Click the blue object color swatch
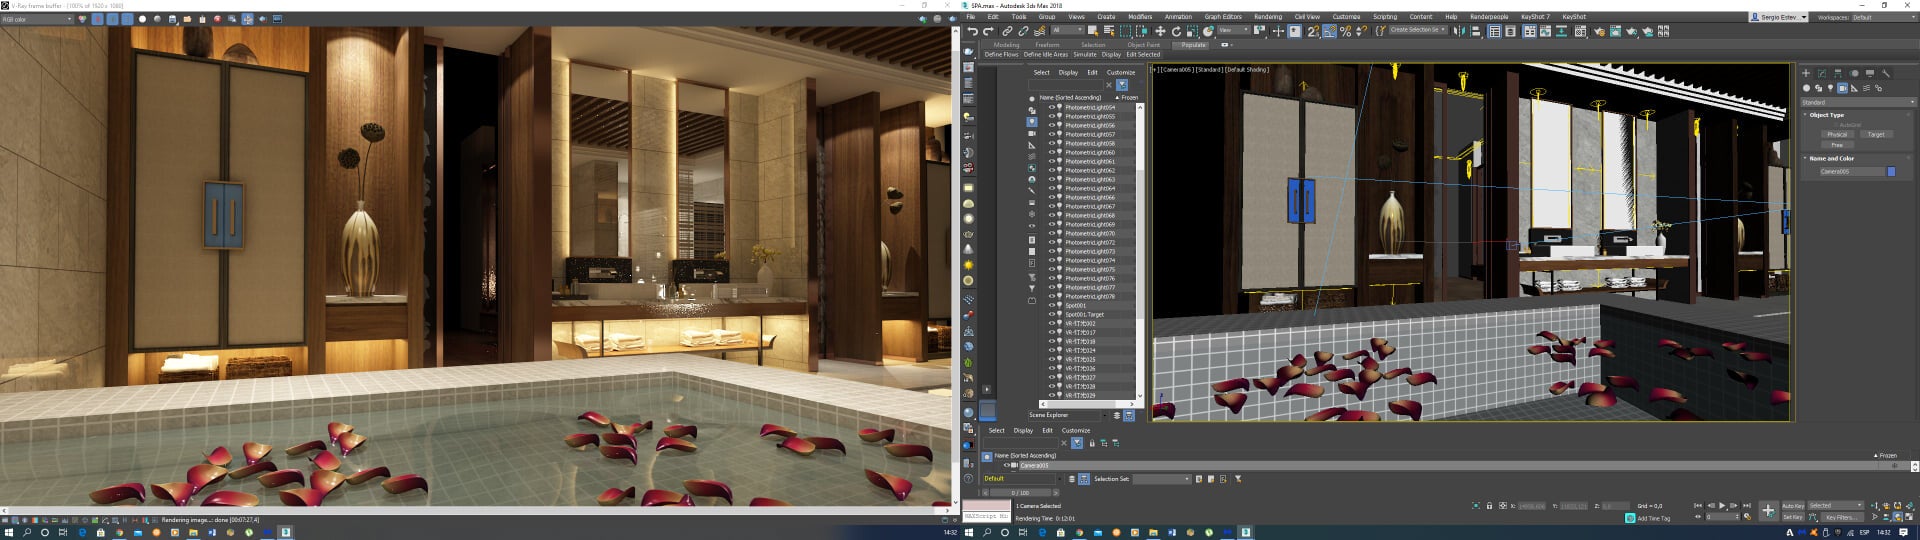The height and width of the screenshot is (540, 1920). [1891, 172]
